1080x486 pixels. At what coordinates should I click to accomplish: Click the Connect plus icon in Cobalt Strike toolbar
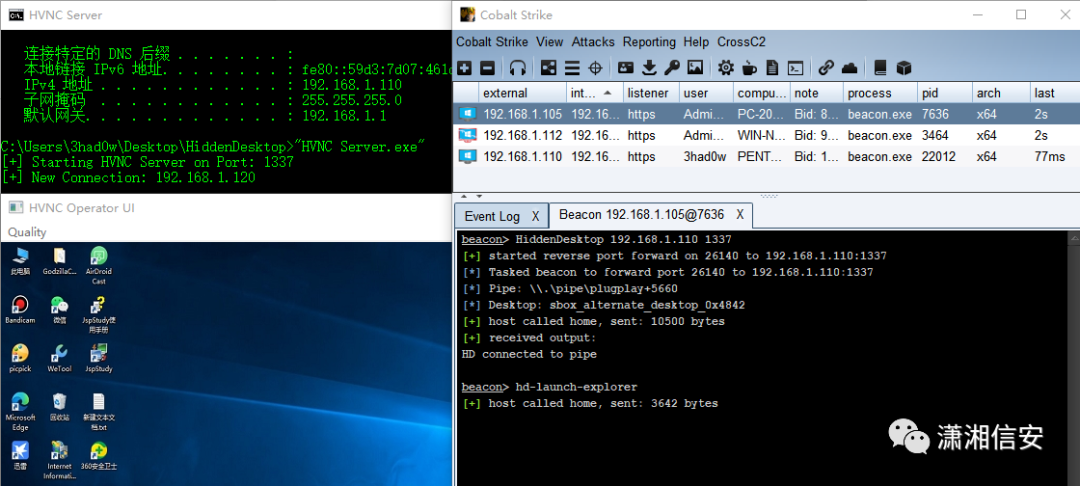point(465,67)
